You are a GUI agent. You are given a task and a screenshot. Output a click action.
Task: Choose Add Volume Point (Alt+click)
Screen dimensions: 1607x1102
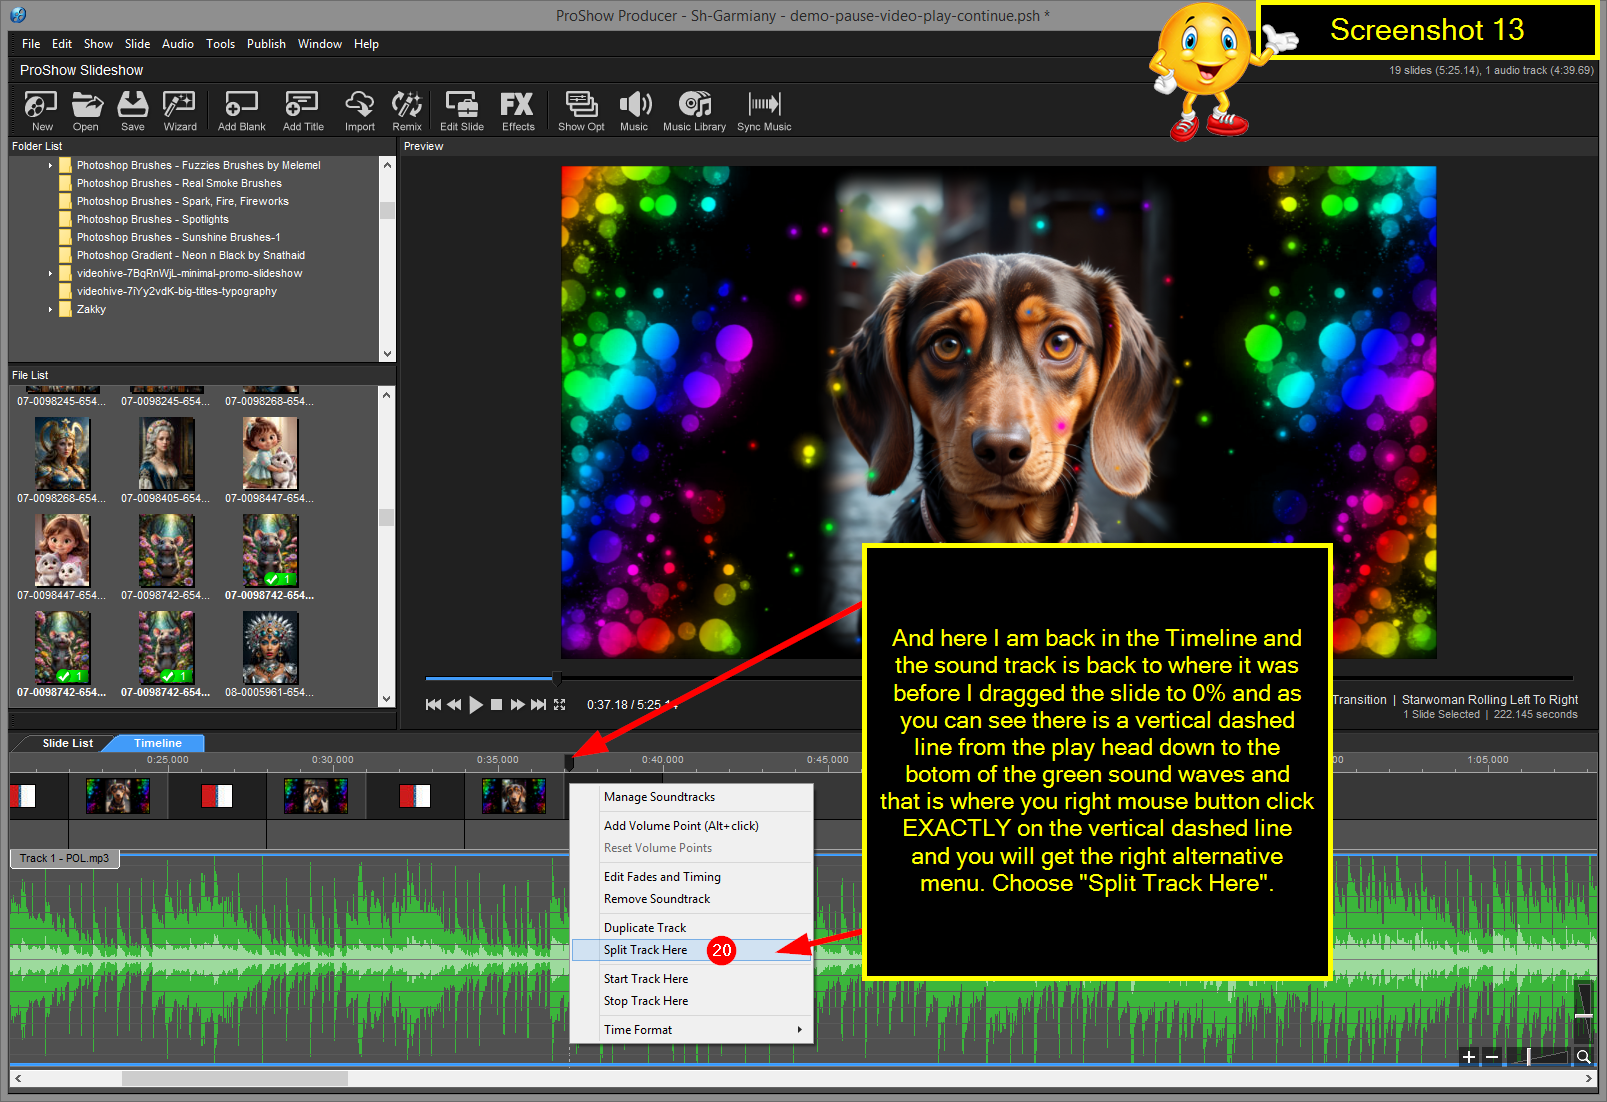pos(692,826)
